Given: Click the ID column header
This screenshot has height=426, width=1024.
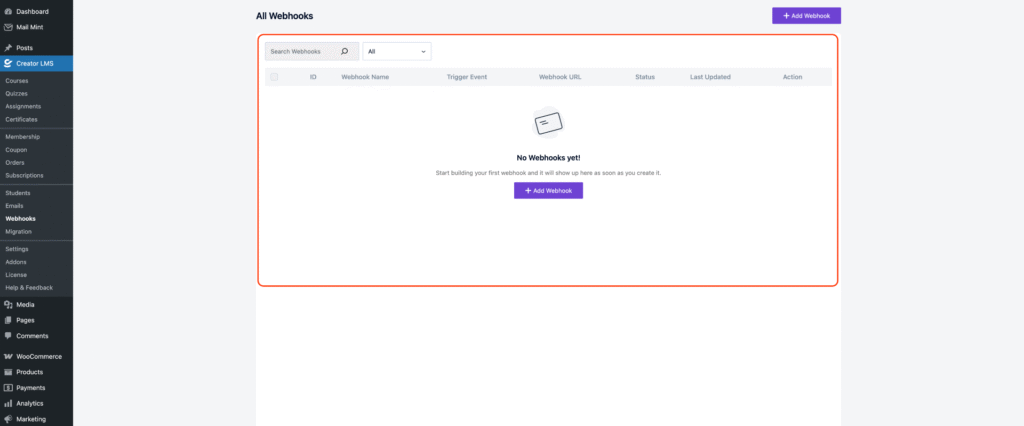Looking at the screenshot, I should point(313,77).
